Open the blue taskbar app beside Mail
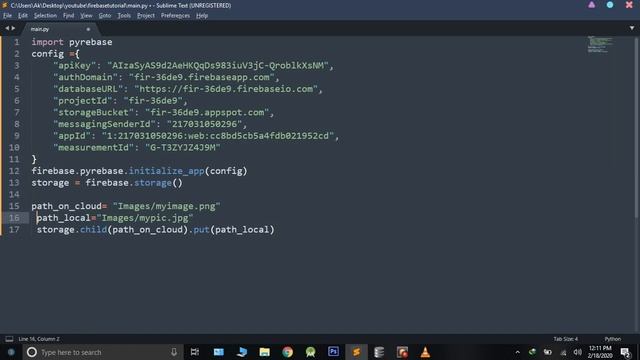 pos(242,352)
